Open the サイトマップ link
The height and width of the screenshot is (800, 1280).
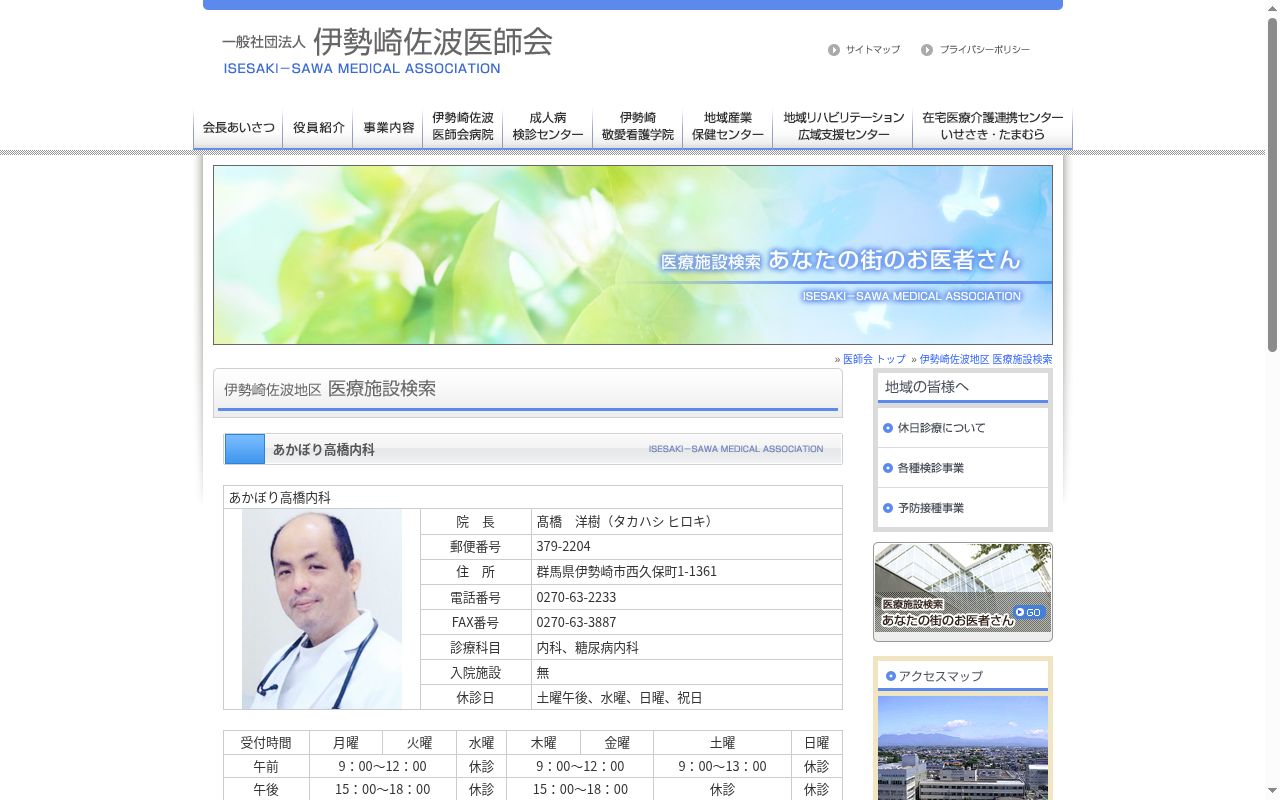tap(873, 50)
